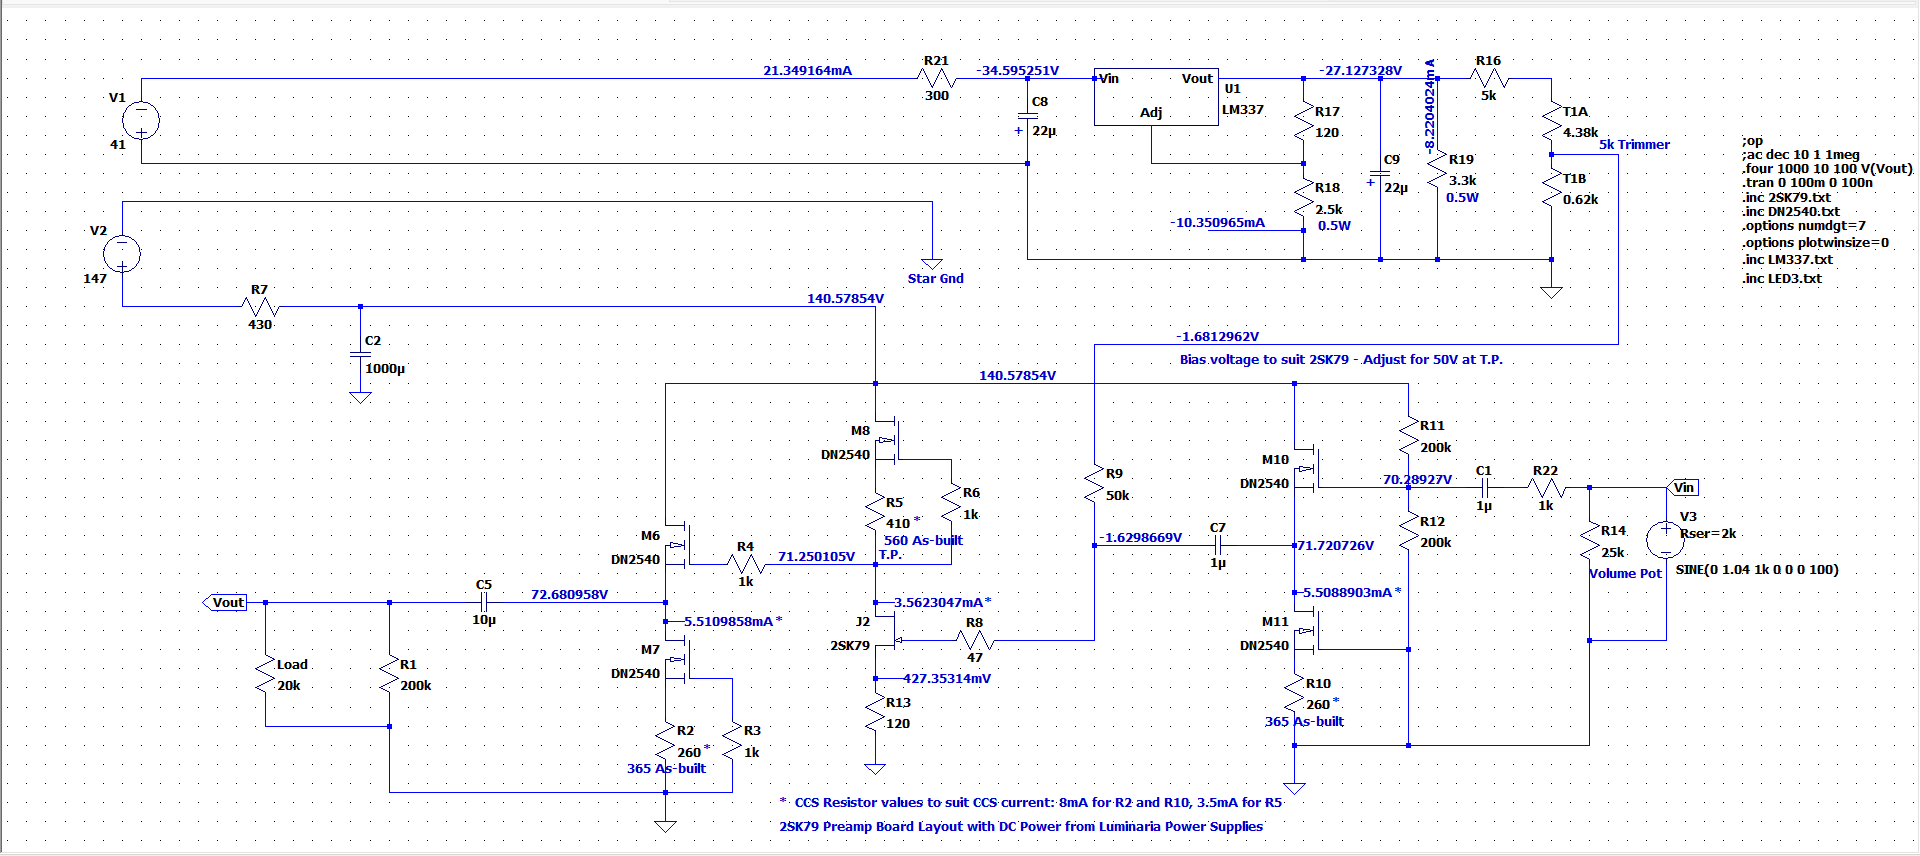Select trimmer resistor T1A symbol
This screenshot has width=1920, height=856.
1552,121
